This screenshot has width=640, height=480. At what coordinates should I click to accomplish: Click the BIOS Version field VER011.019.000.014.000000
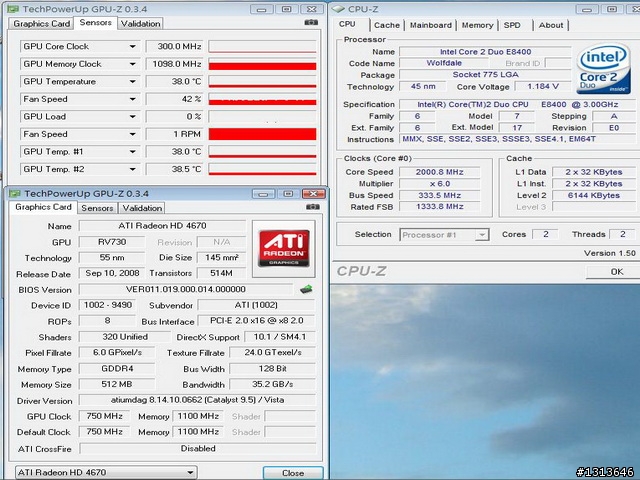click(186, 289)
